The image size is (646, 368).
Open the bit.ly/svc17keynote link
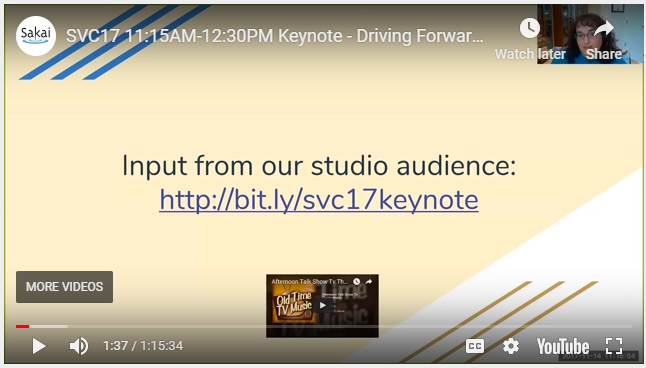[319, 200]
